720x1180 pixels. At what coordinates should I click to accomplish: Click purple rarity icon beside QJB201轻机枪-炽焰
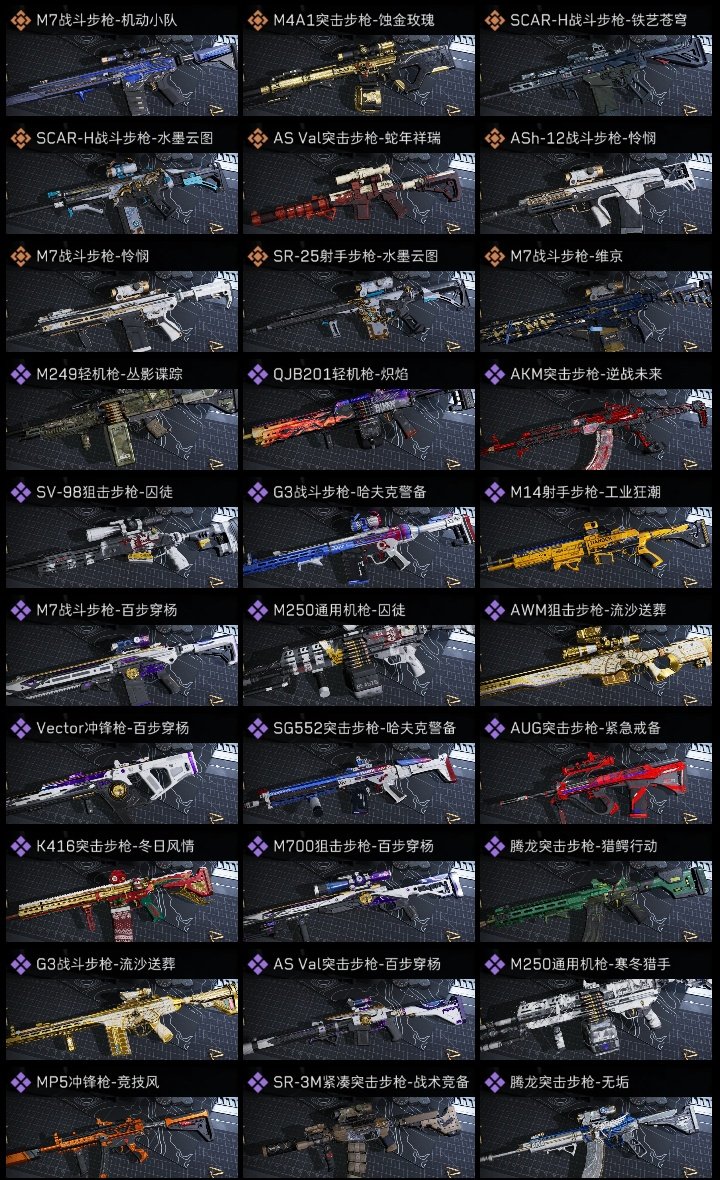point(257,374)
